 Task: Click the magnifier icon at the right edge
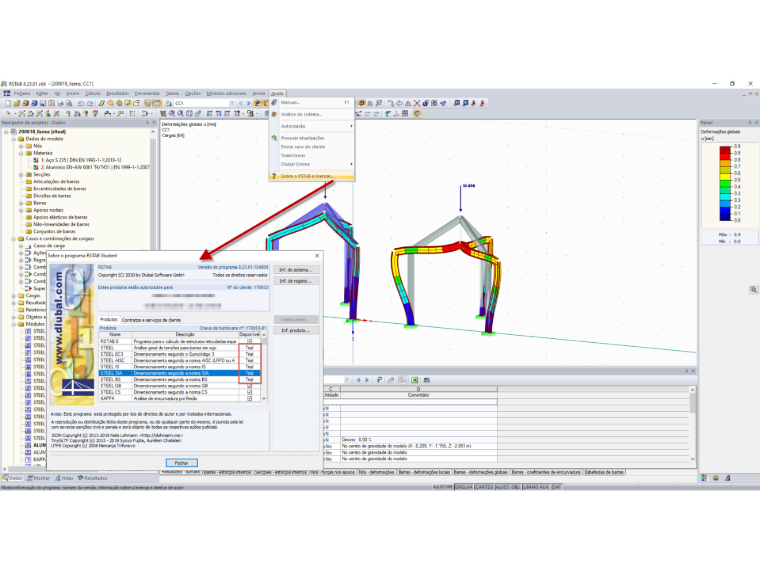point(754,290)
